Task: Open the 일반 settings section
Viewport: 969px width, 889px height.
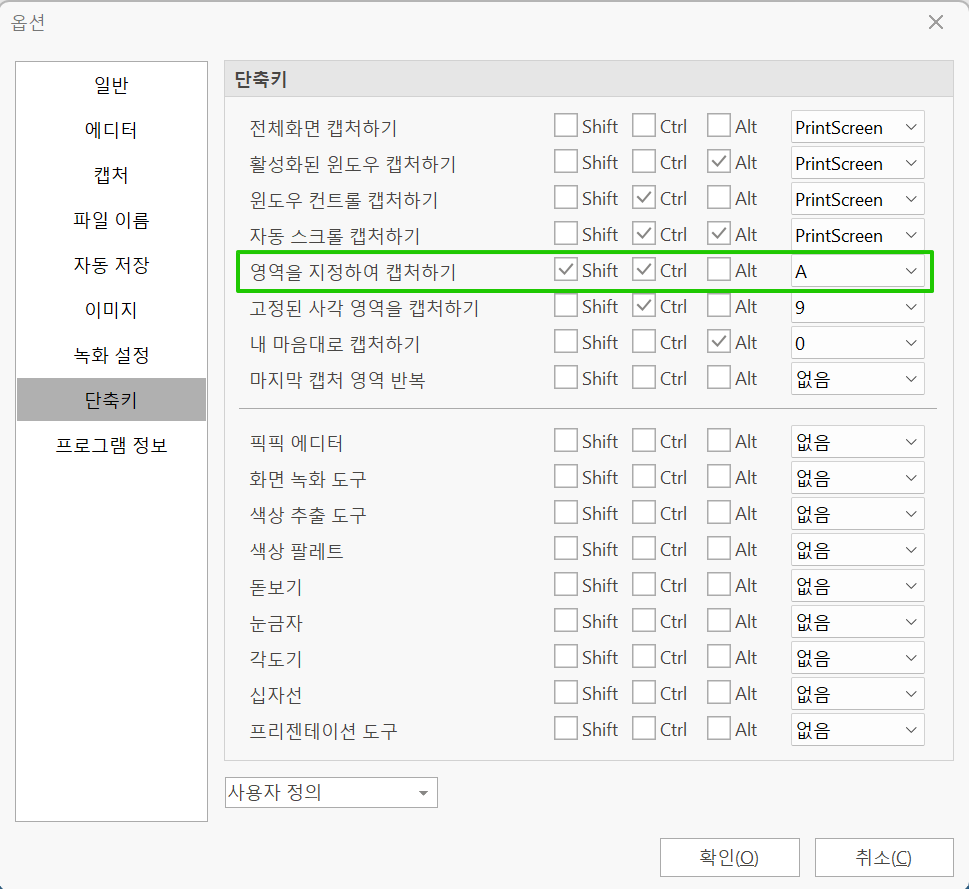Action: (110, 86)
